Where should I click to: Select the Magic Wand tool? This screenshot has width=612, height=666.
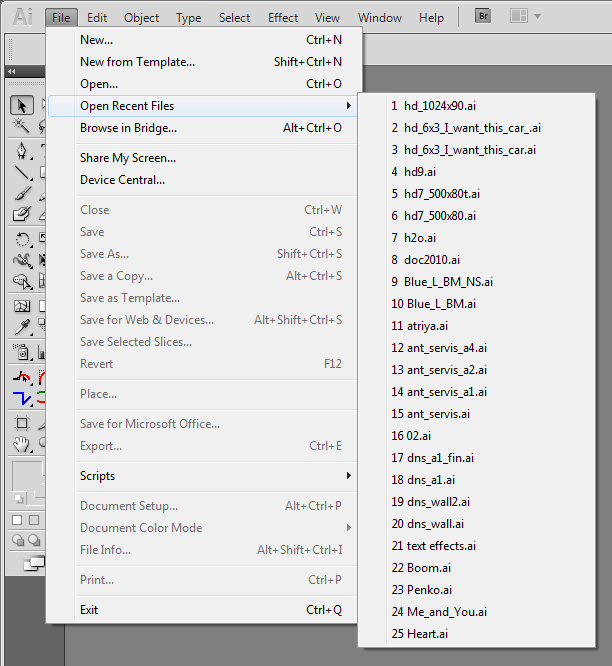(x=21, y=126)
